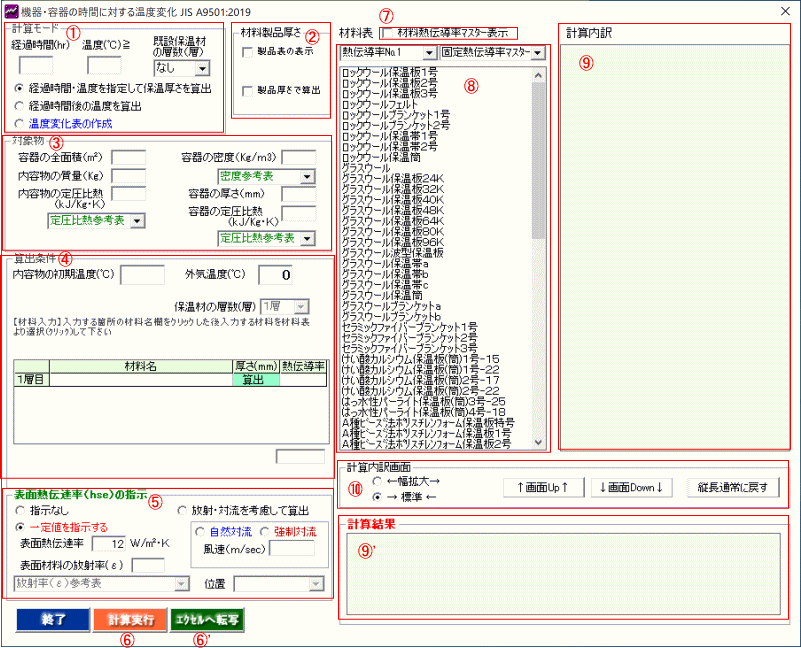This screenshot has width=801, height=648.
Task: Click the エクセルへ転写 button
Action: 206,619
